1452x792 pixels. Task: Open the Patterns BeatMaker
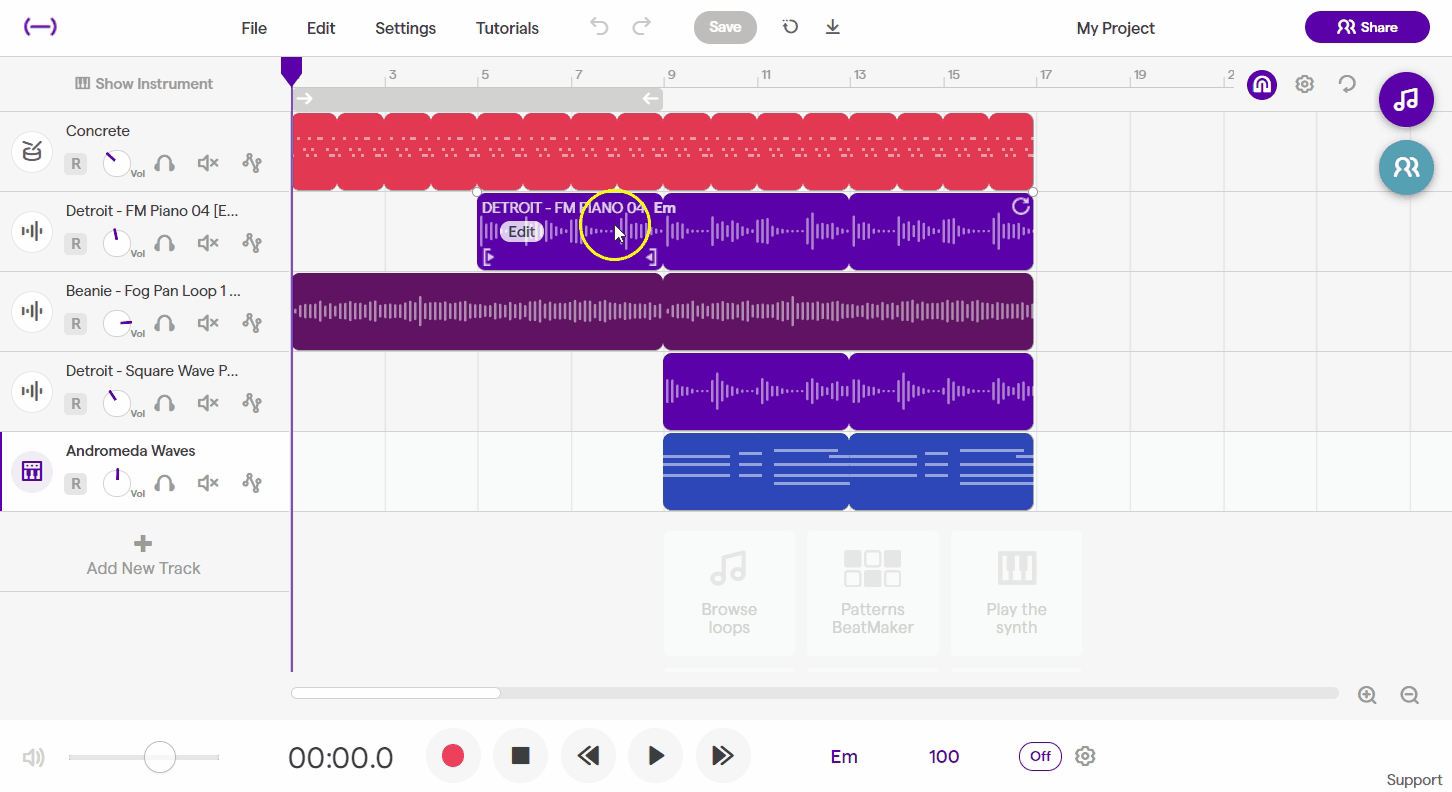872,593
